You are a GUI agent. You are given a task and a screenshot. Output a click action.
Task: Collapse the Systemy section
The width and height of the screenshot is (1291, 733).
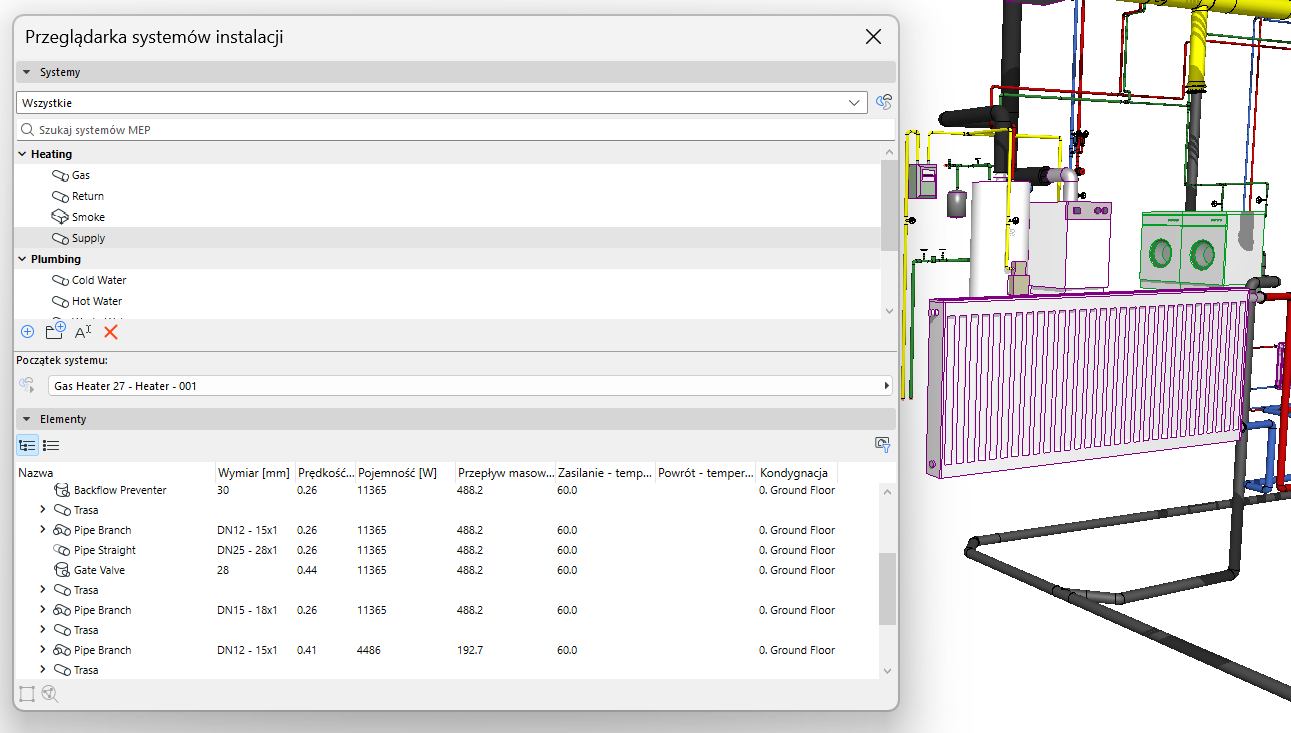click(27, 72)
